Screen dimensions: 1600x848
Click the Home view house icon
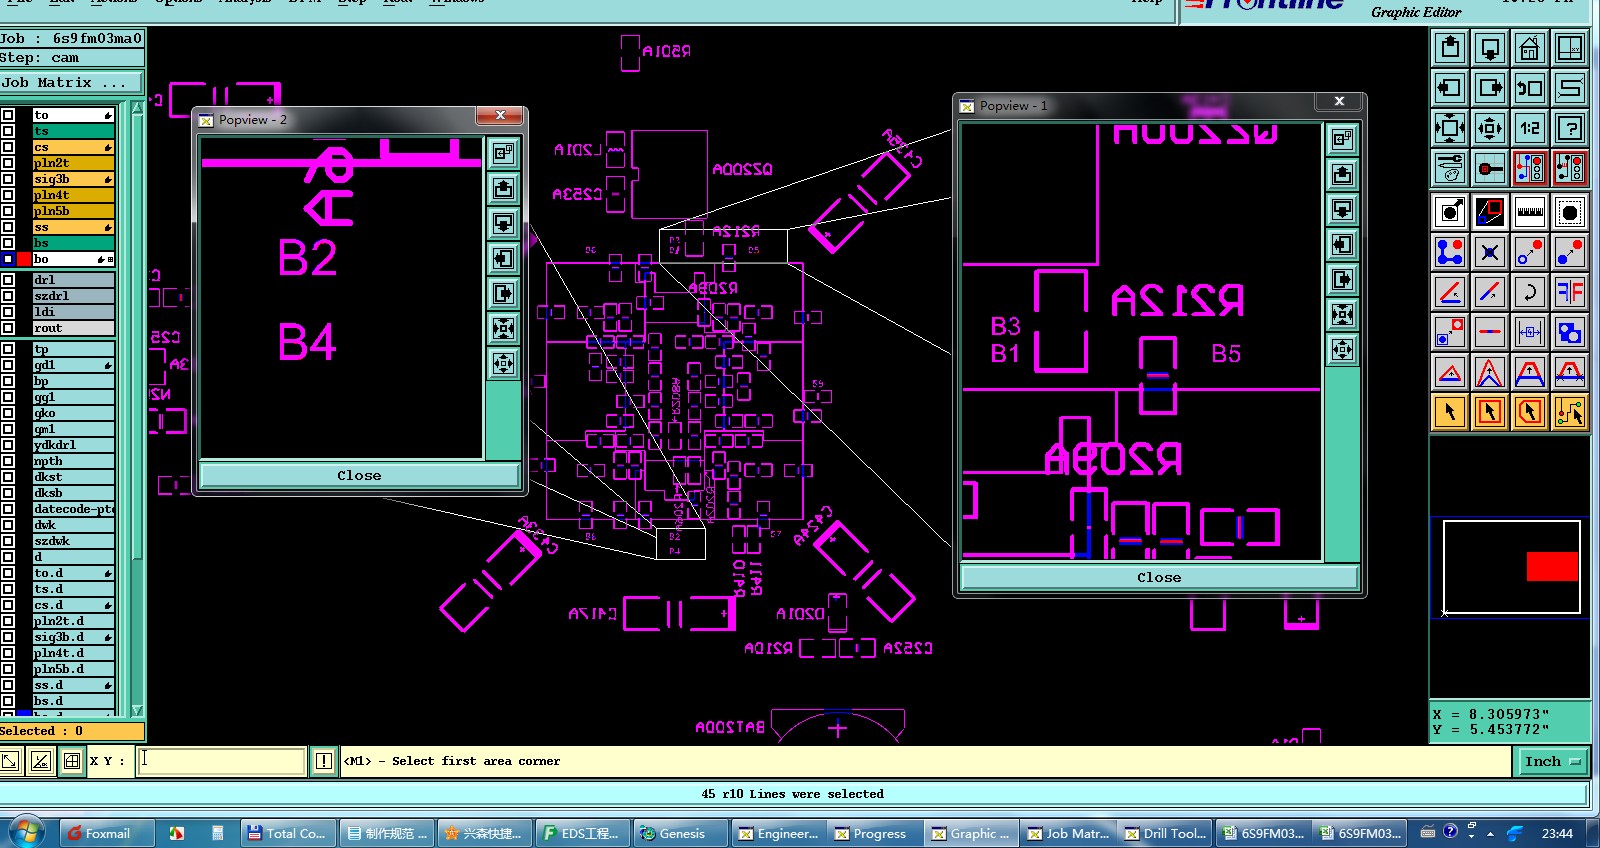point(1530,48)
